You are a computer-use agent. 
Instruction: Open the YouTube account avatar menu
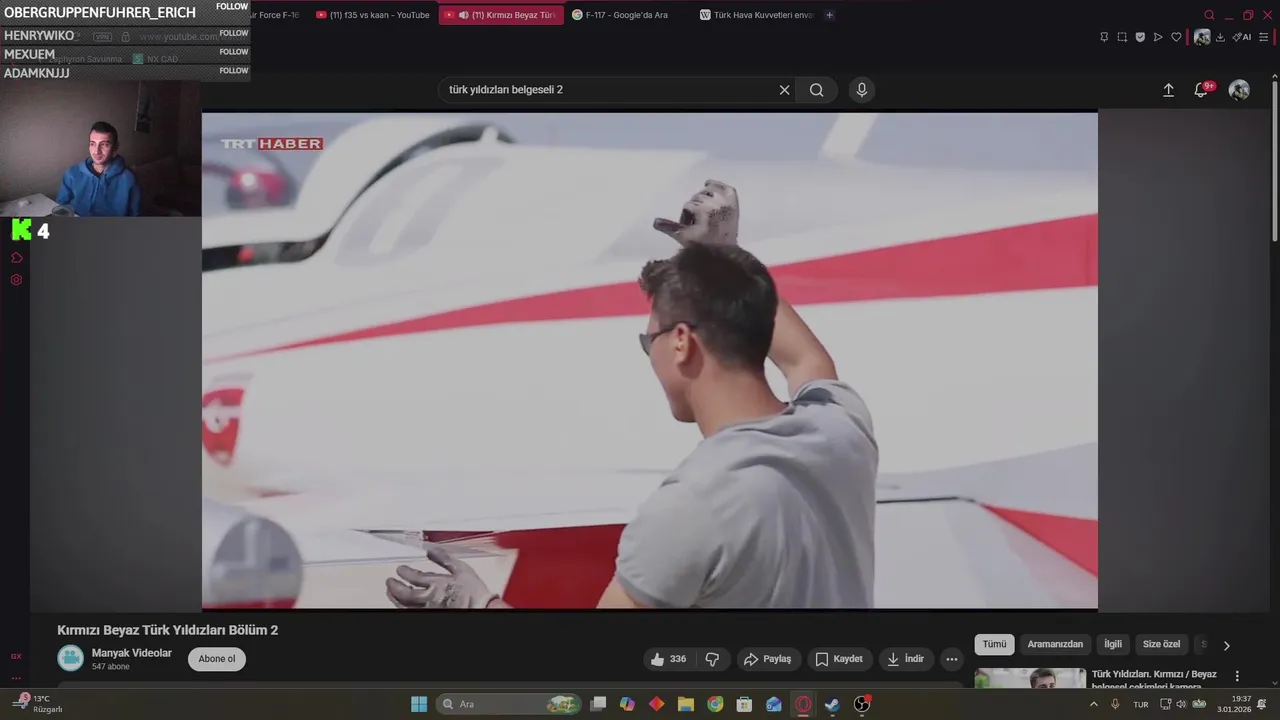1239,90
